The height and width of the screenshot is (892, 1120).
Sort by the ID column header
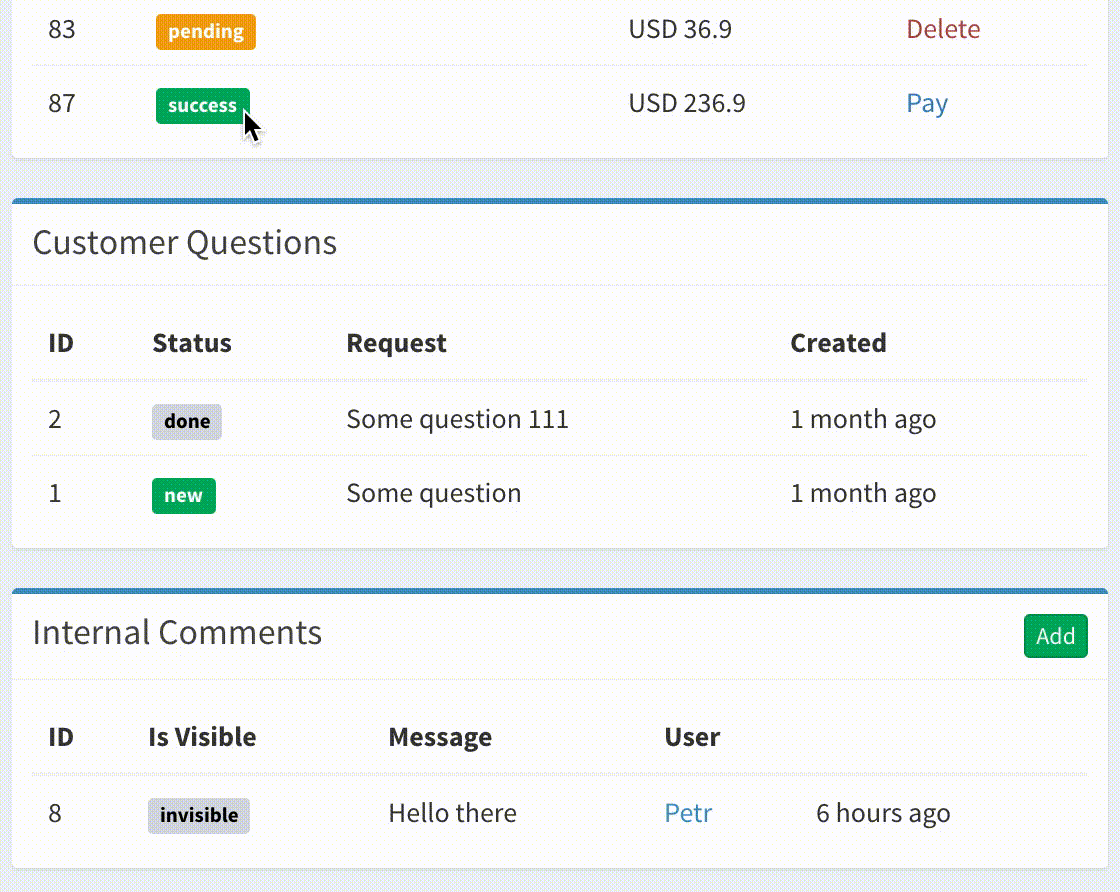click(x=60, y=343)
